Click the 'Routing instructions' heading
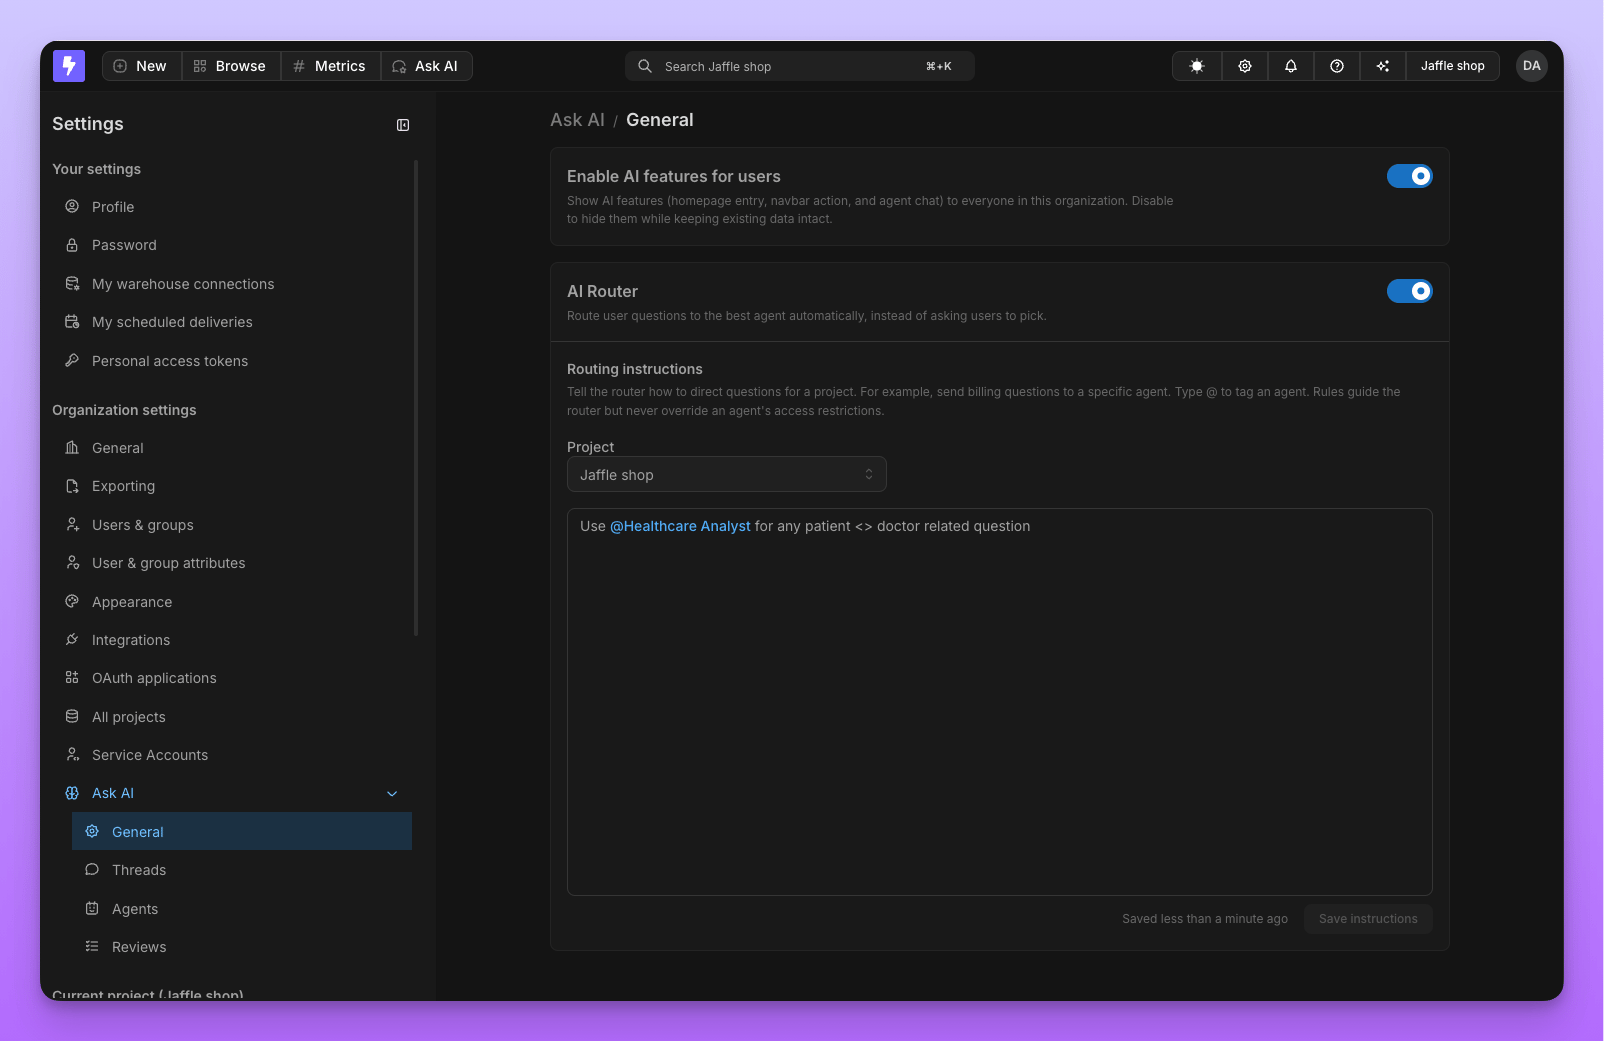Screen dimensions: 1604x1041 click(635, 369)
